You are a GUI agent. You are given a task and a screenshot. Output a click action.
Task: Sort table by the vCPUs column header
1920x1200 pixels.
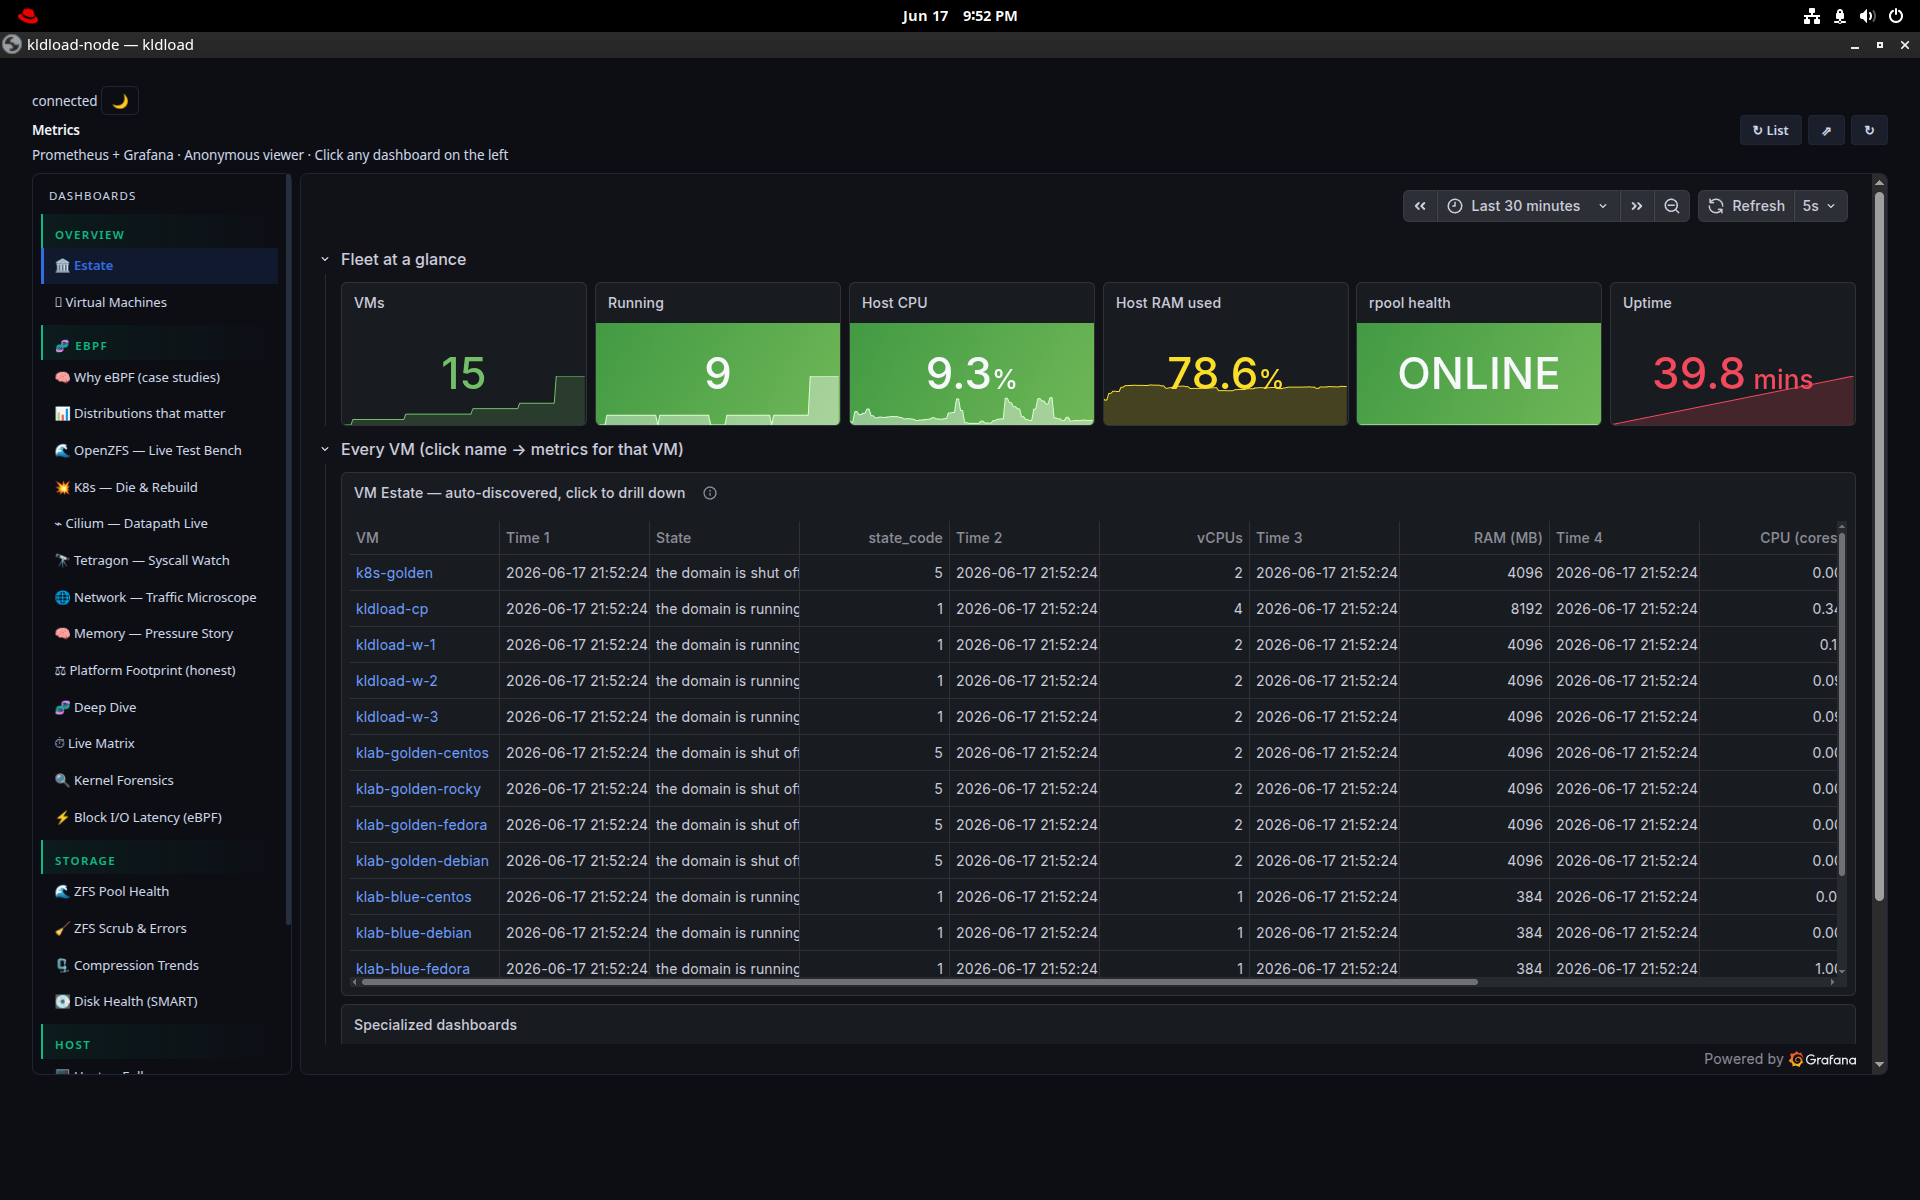(x=1219, y=538)
